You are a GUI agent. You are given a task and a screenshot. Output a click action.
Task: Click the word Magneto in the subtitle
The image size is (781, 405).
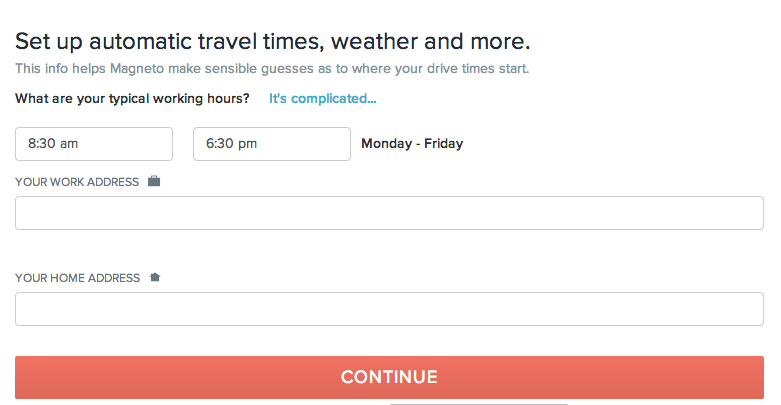click(x=137, y=69)
